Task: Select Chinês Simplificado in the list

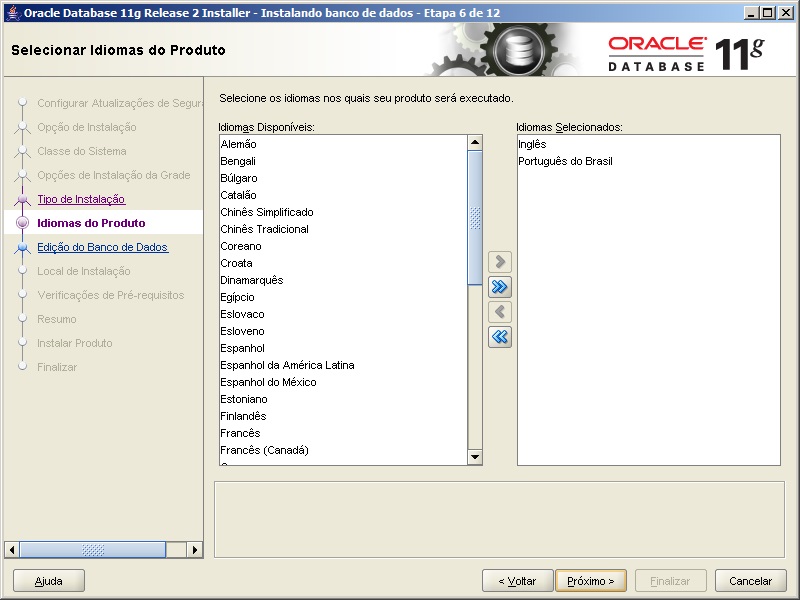Action: 343,212
